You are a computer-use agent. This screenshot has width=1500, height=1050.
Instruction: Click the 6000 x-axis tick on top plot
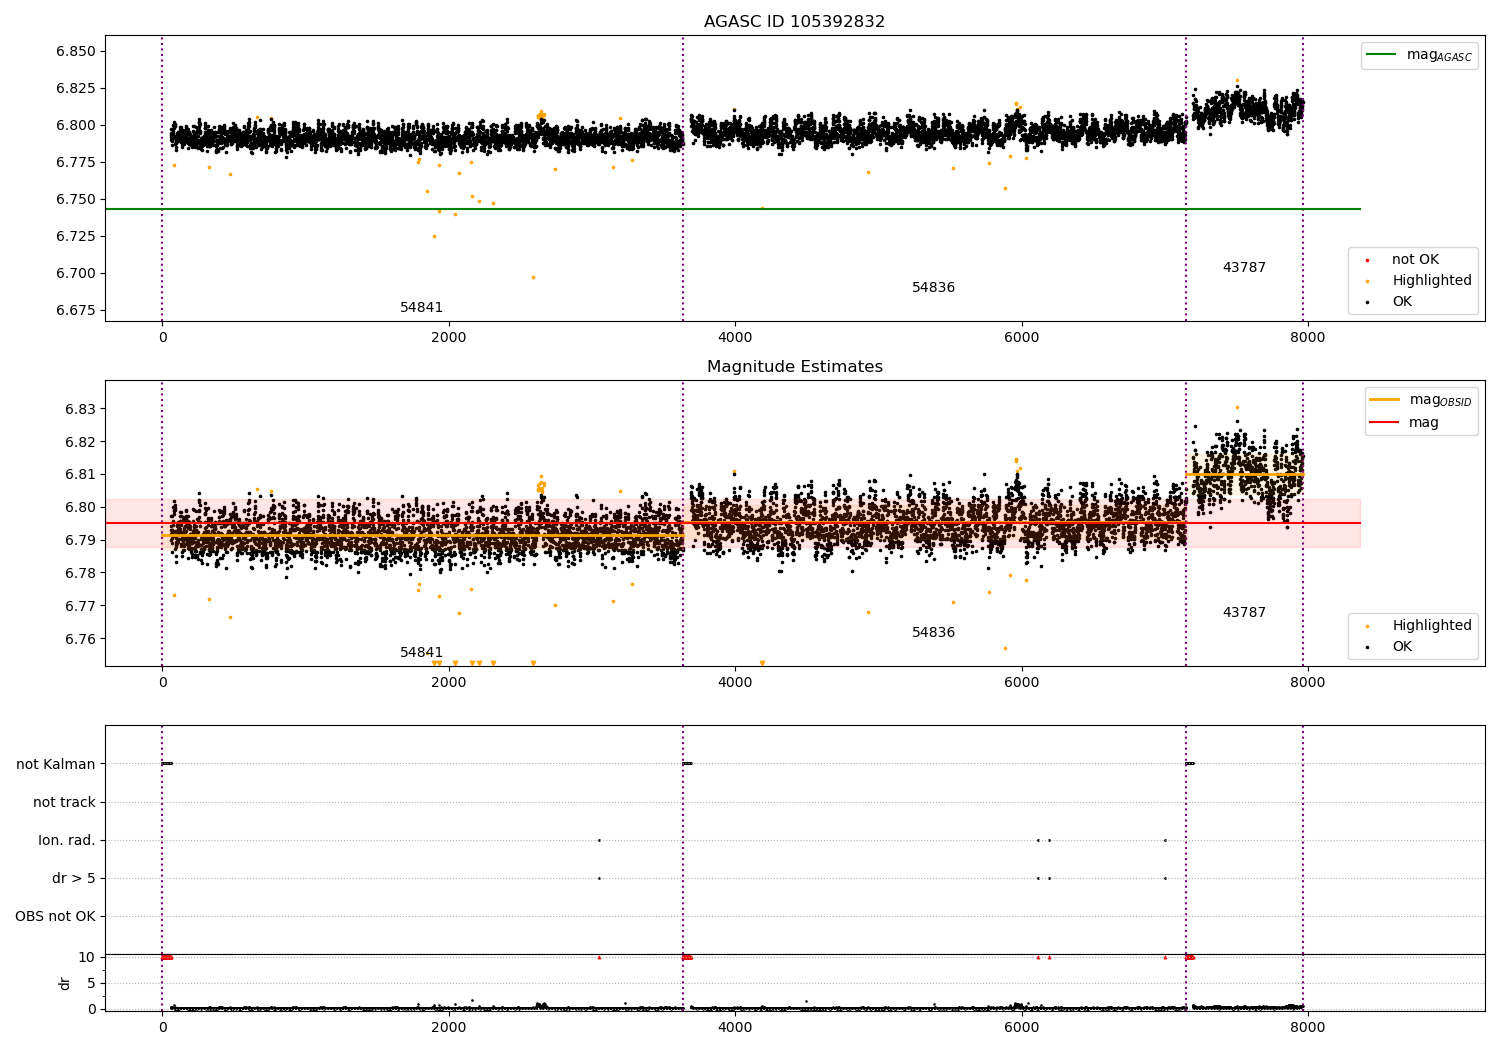[x=1021, y=338]
